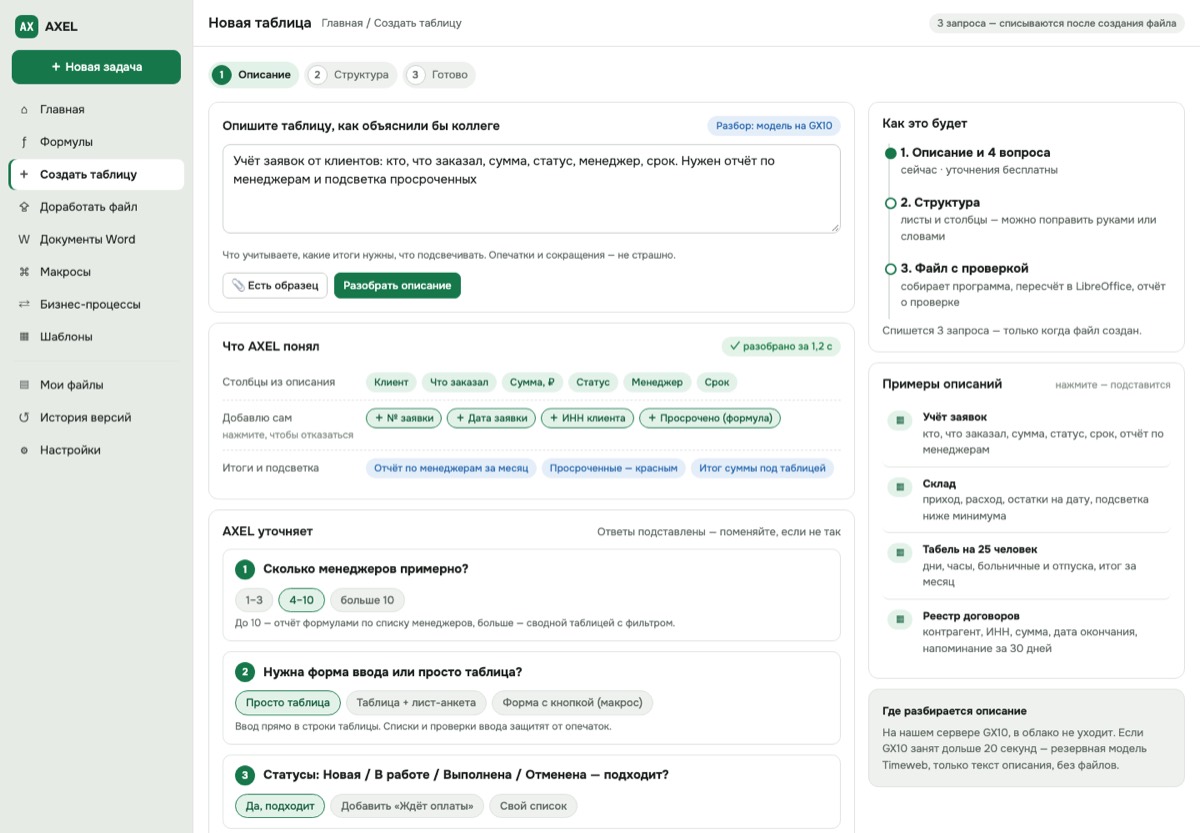Click the history icon beside История версий
Image resolution: width=1200 pixels, height=833 pixels.
[x=24, y=418]
